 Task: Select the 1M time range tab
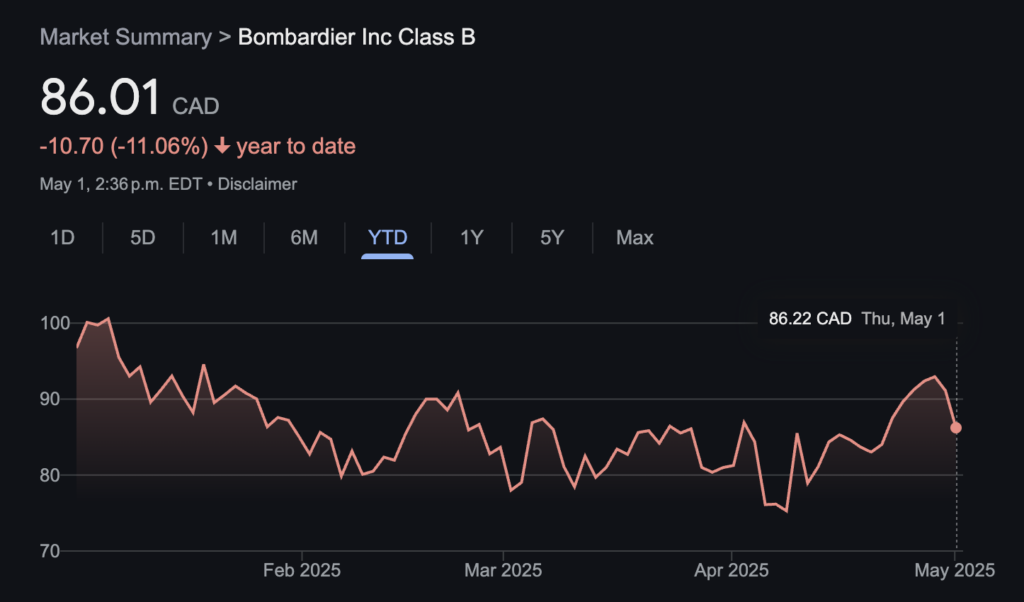coord(224,238)
